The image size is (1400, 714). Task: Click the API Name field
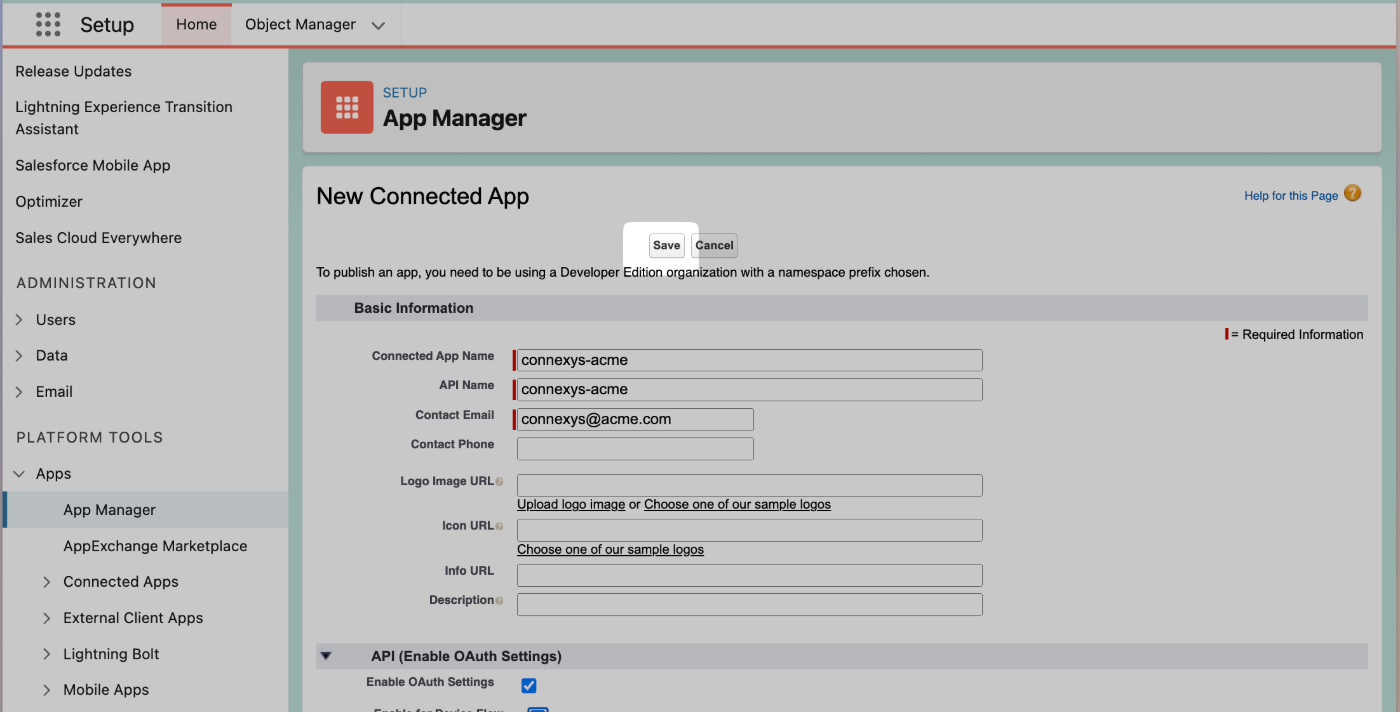click(x=750, y=389)
